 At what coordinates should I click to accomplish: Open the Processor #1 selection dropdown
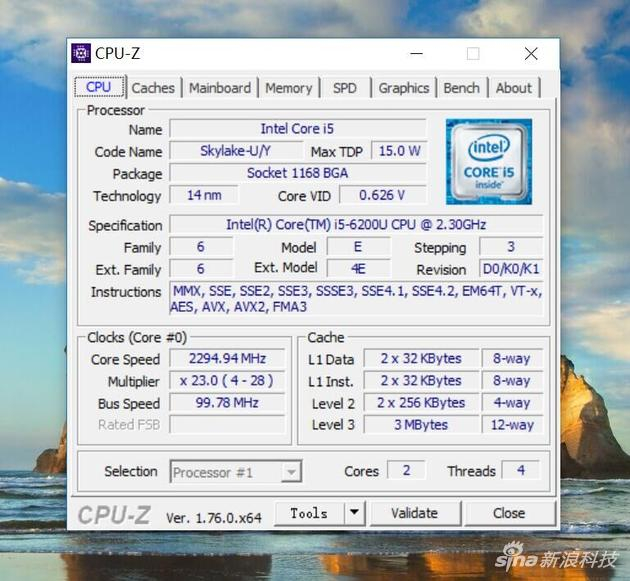tap(236, 472)
